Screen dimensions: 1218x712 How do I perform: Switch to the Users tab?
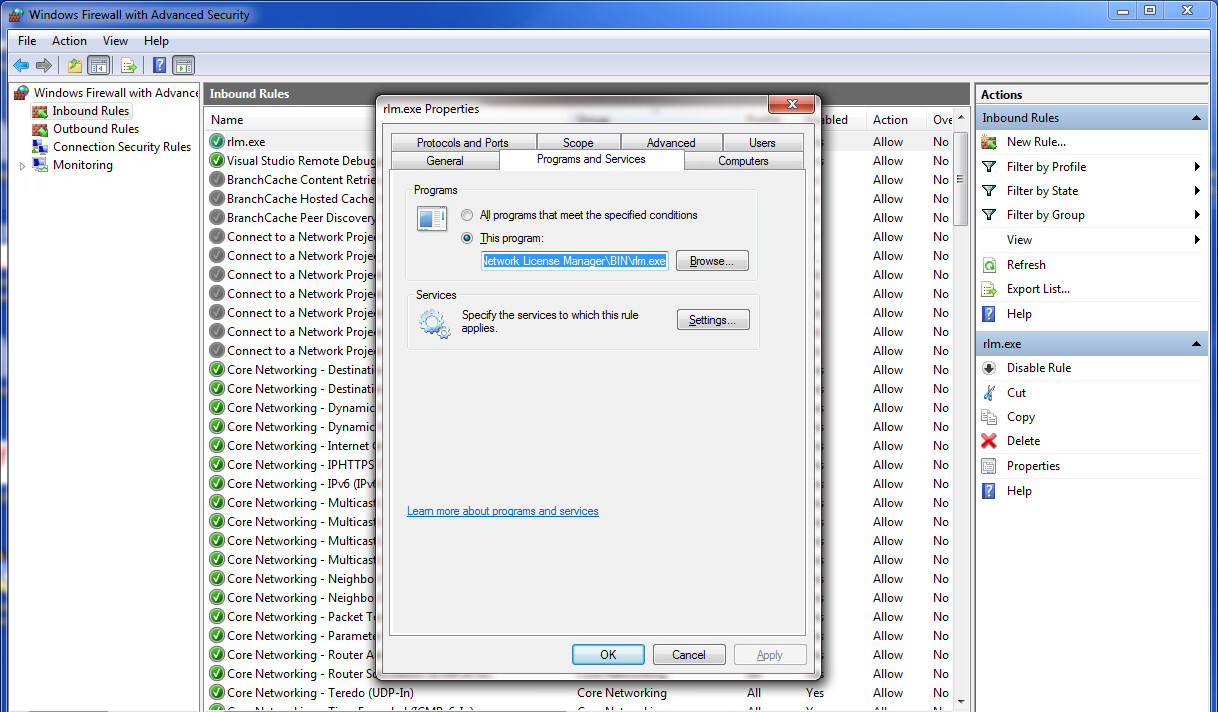pyautogui.click(x=762, y=143)
